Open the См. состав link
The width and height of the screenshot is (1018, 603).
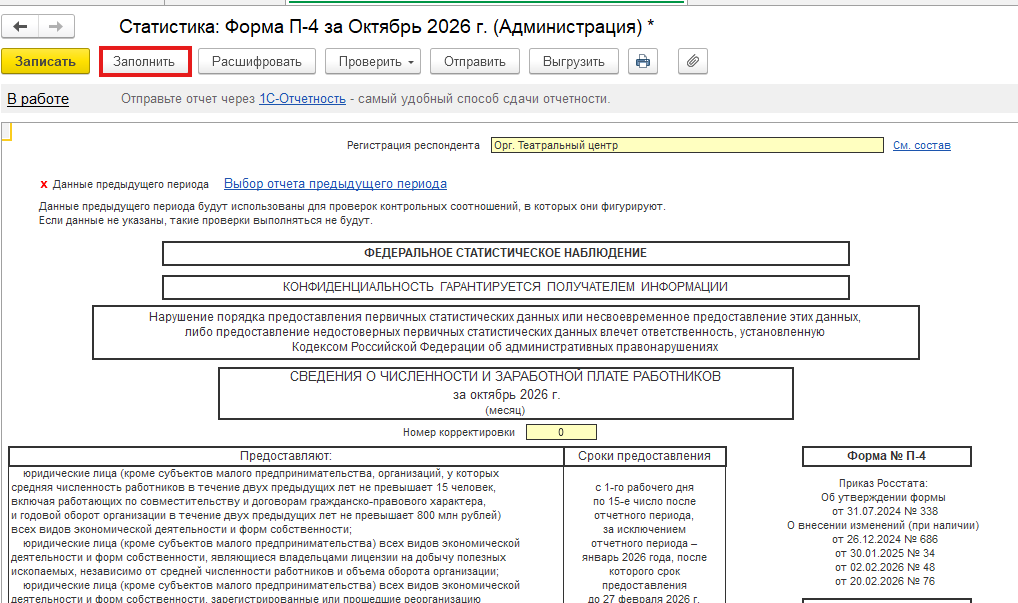(x=921, y=145)
